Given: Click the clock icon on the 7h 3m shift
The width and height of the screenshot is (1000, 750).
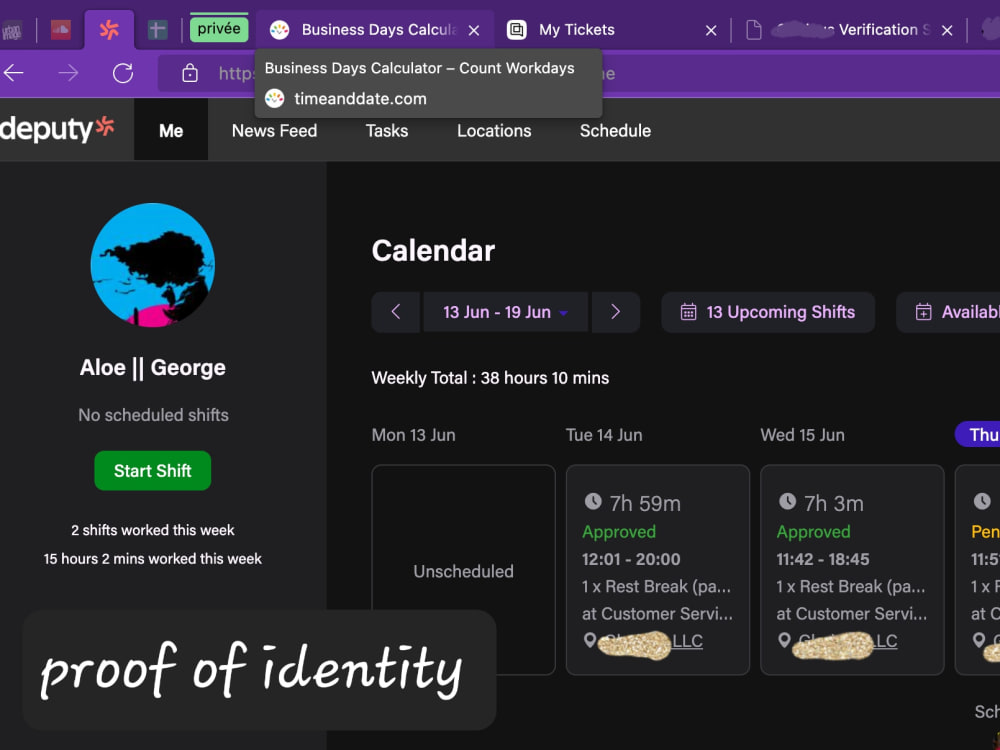Looking at the screenshot, I should pos(788,501).
